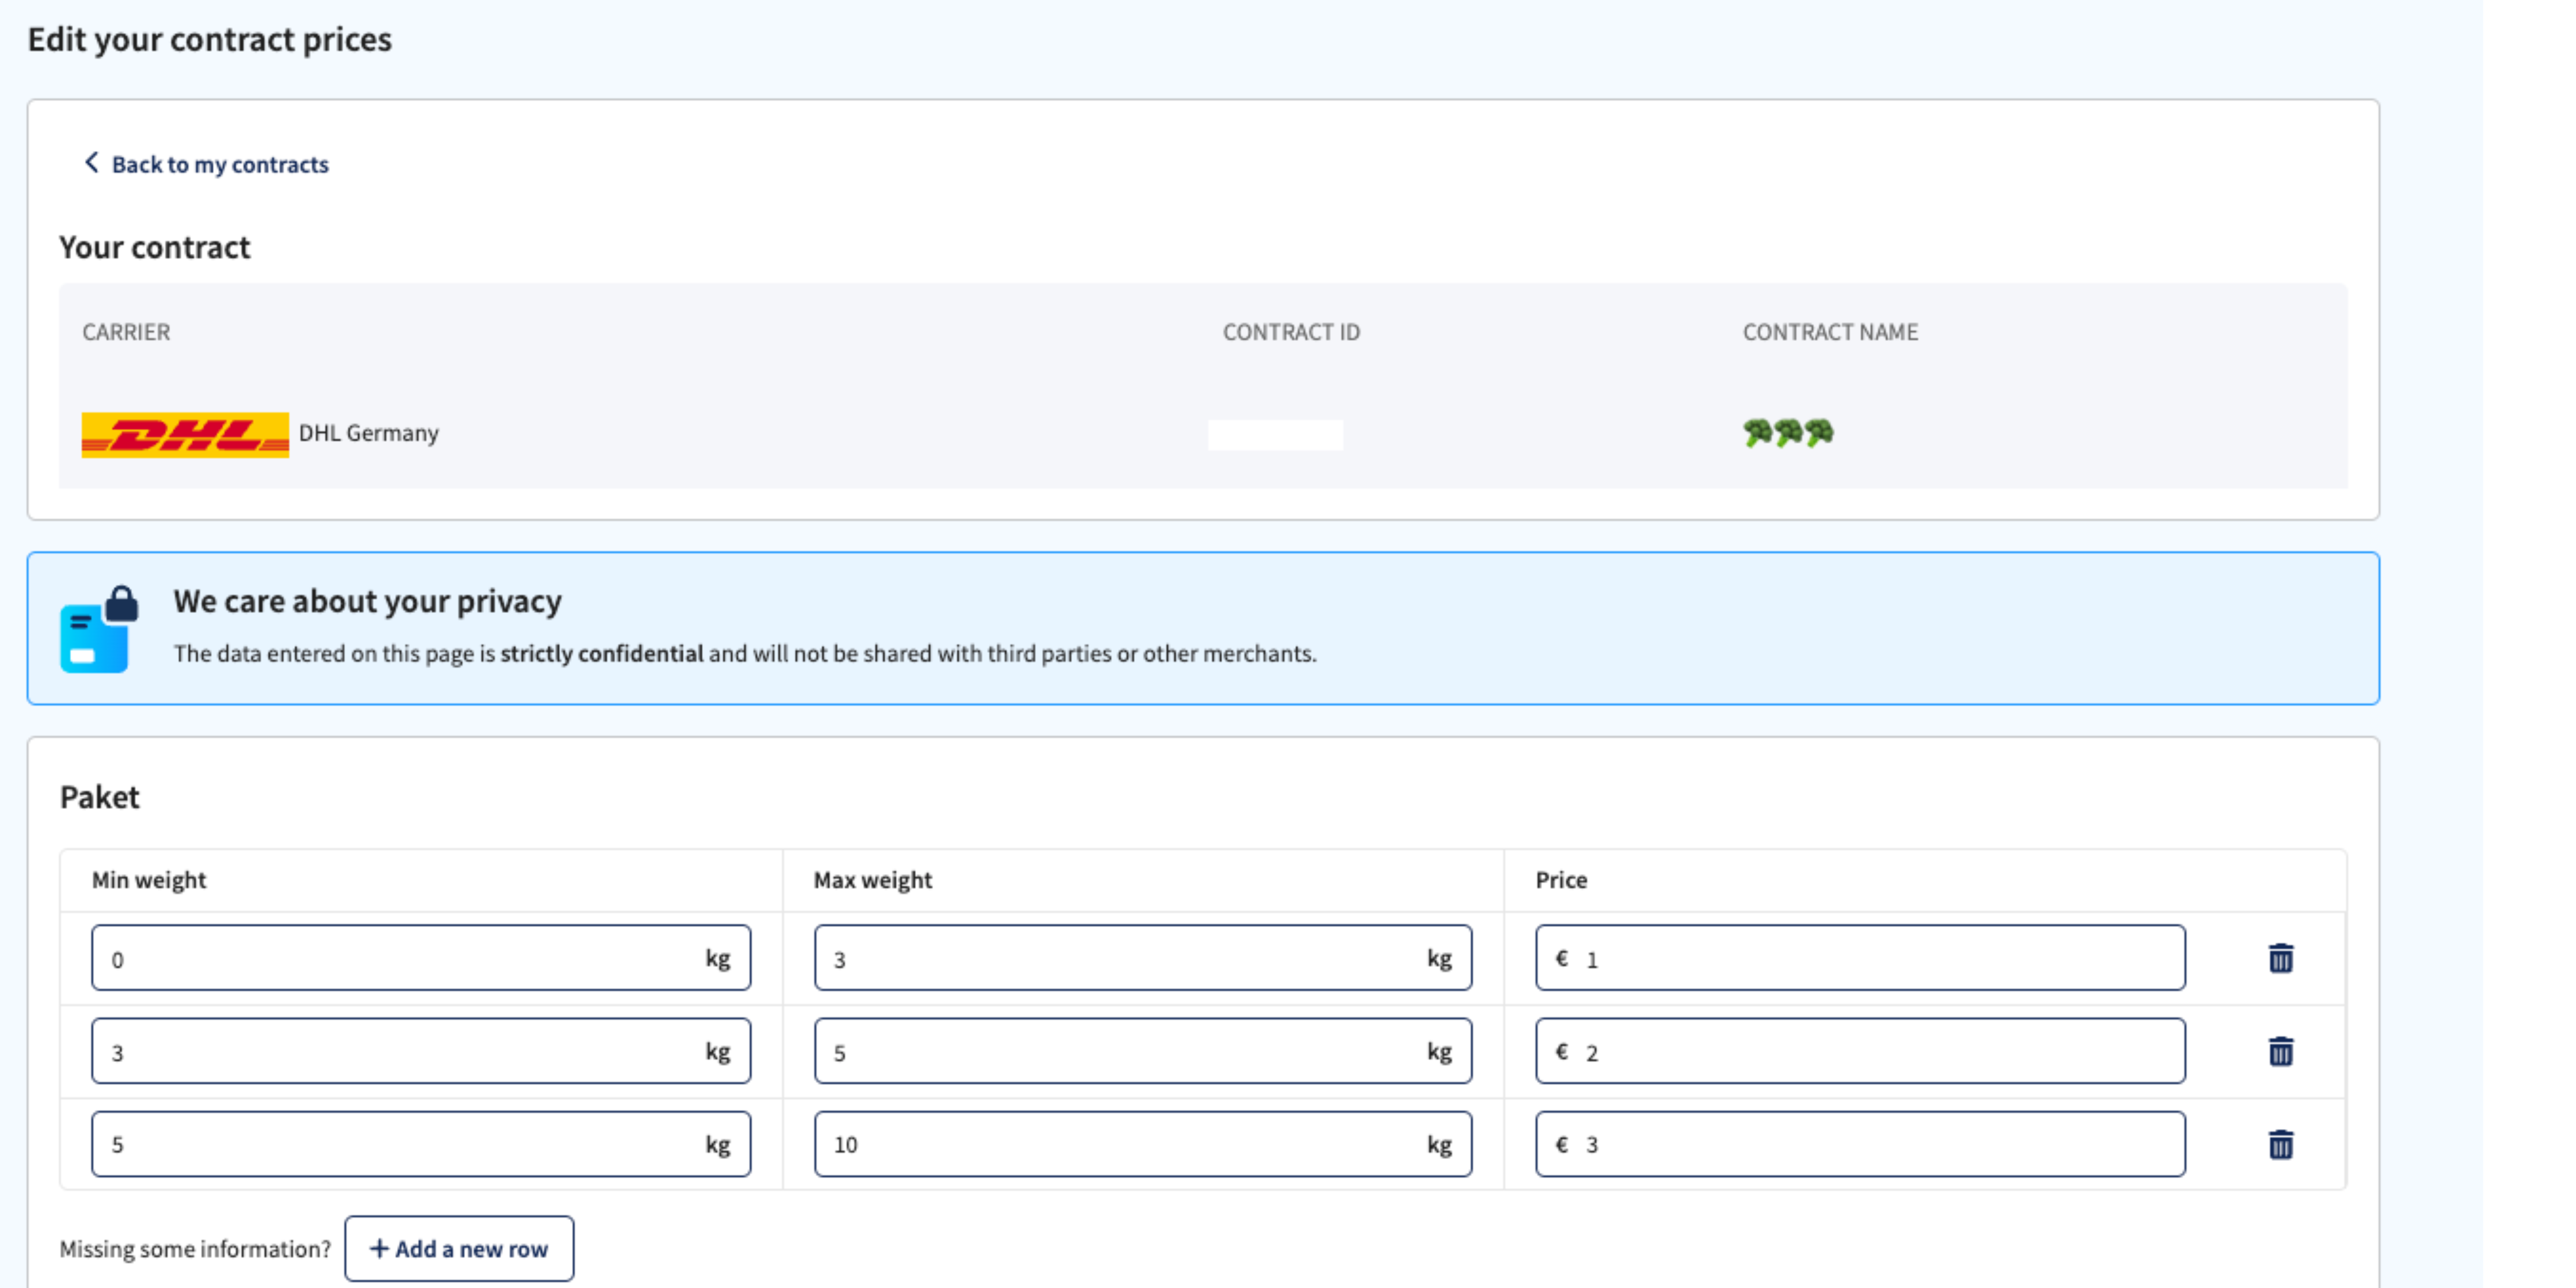Edit max weight field containing 10
The width and height of the screenshot is (2576, 1288).
(1143, 1144)
